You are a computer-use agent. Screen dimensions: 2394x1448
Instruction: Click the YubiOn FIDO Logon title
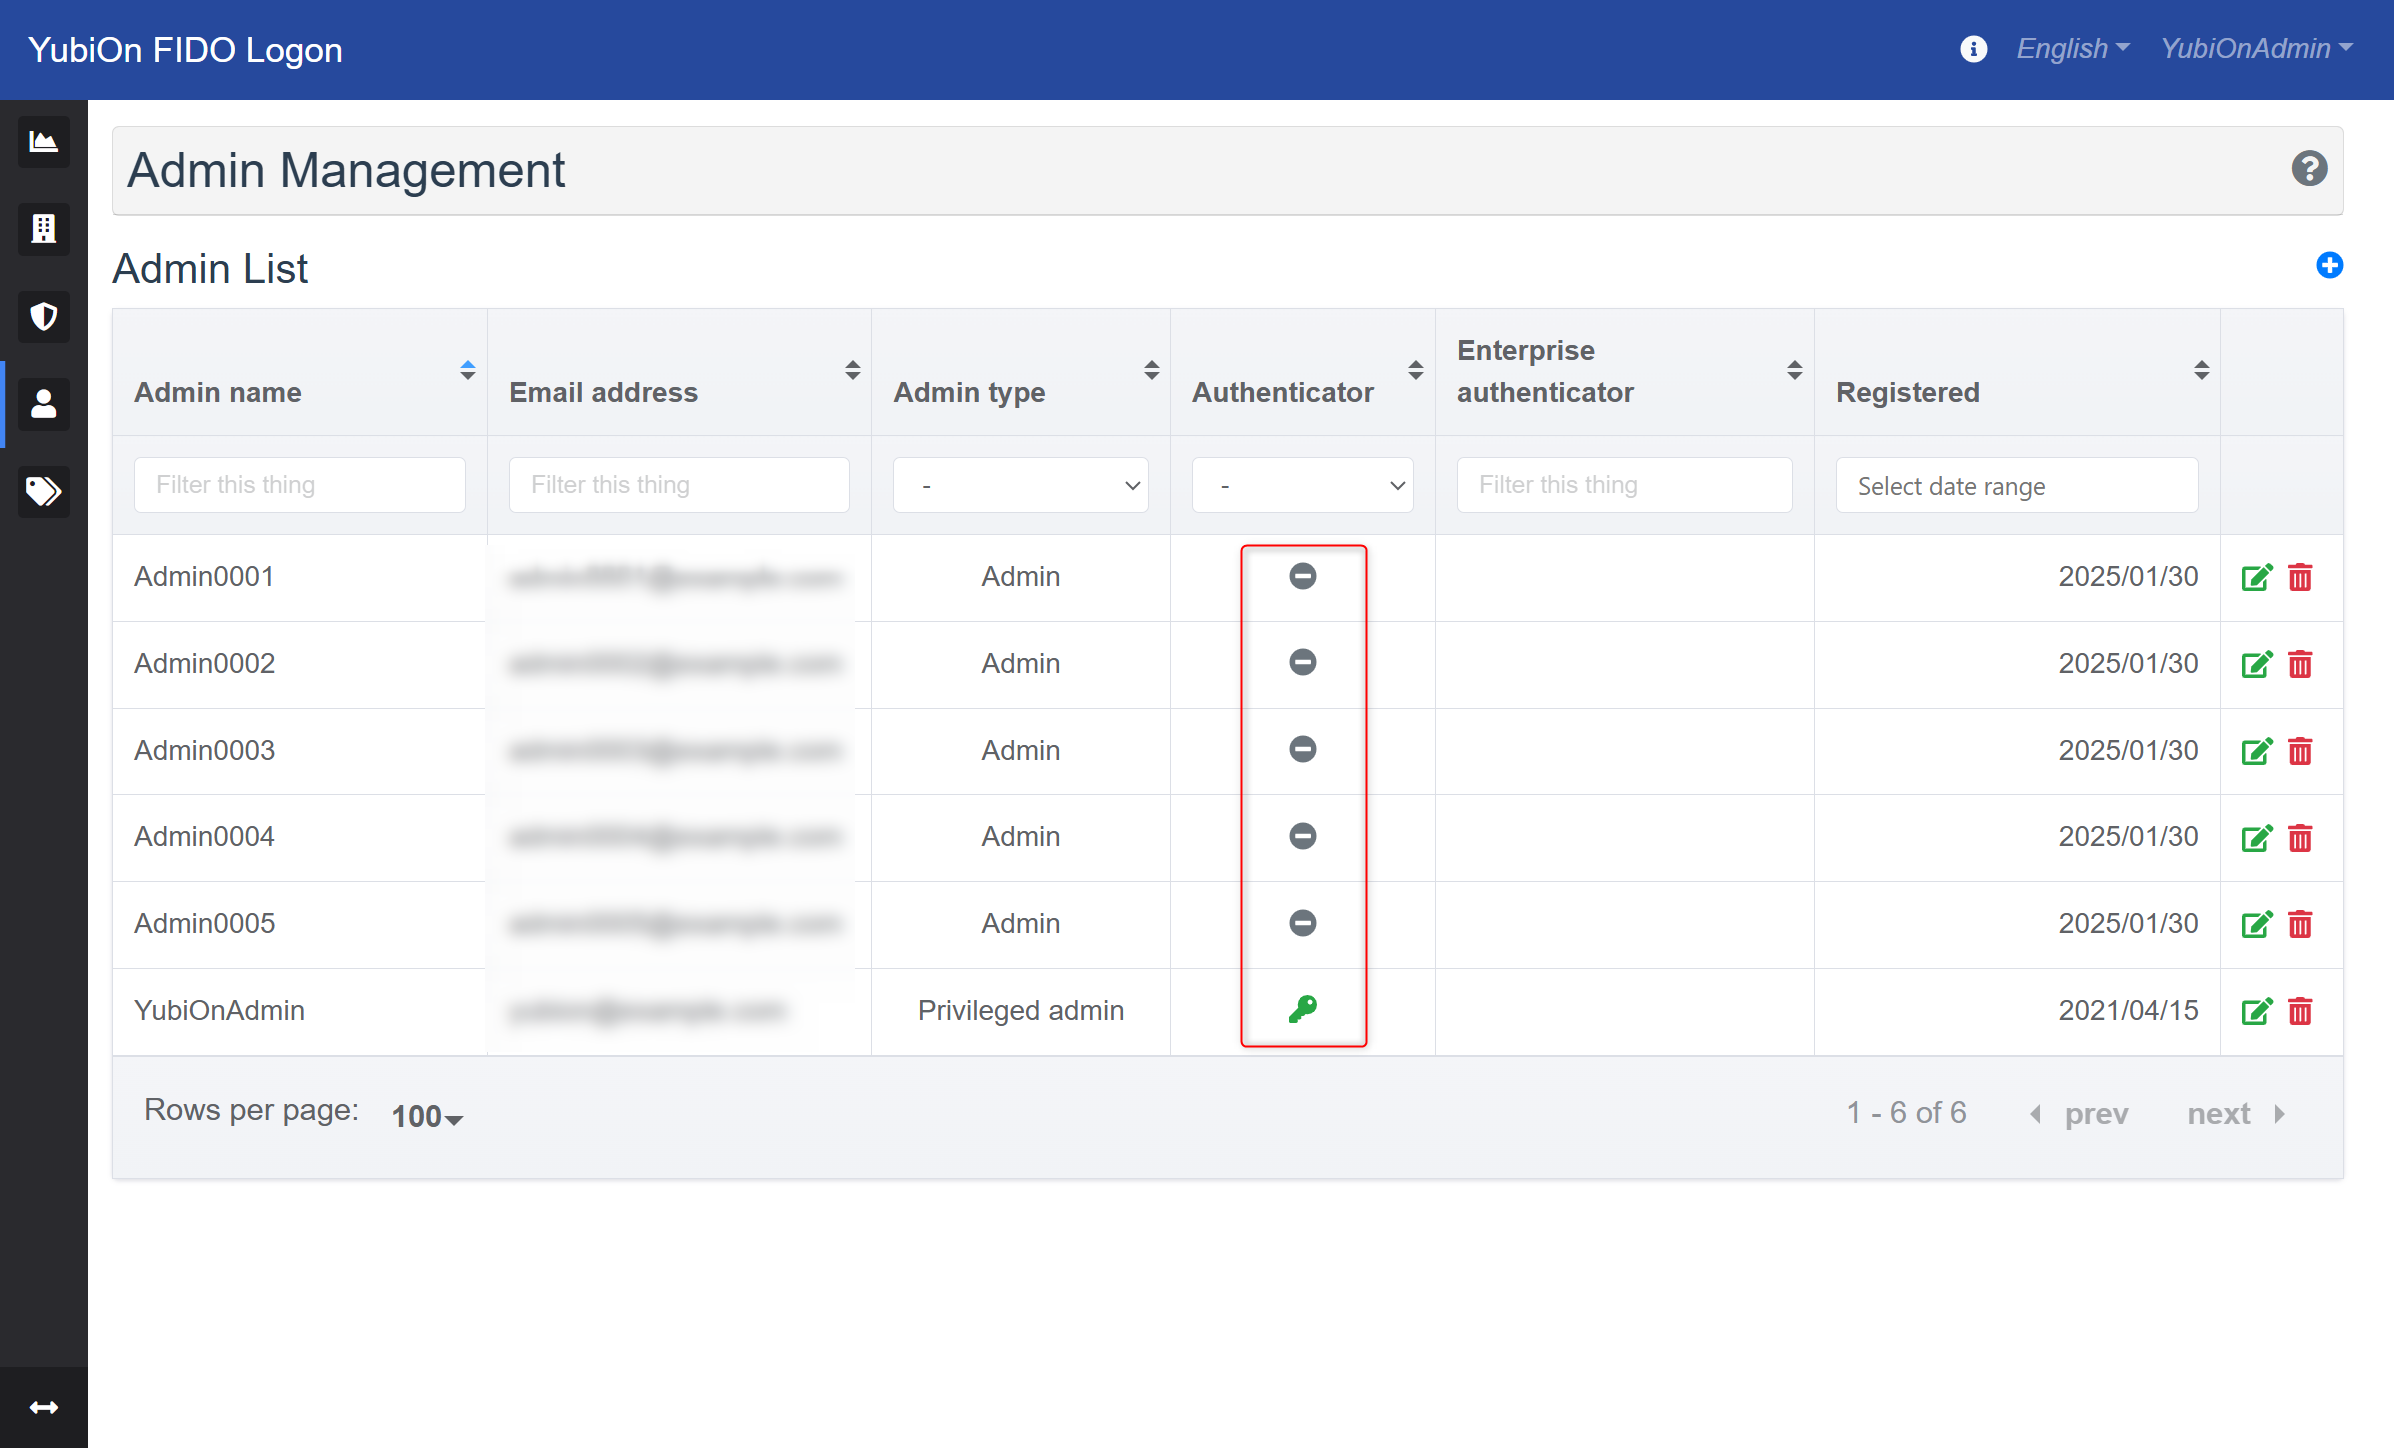pyautogui.click(x=185, y=49)
